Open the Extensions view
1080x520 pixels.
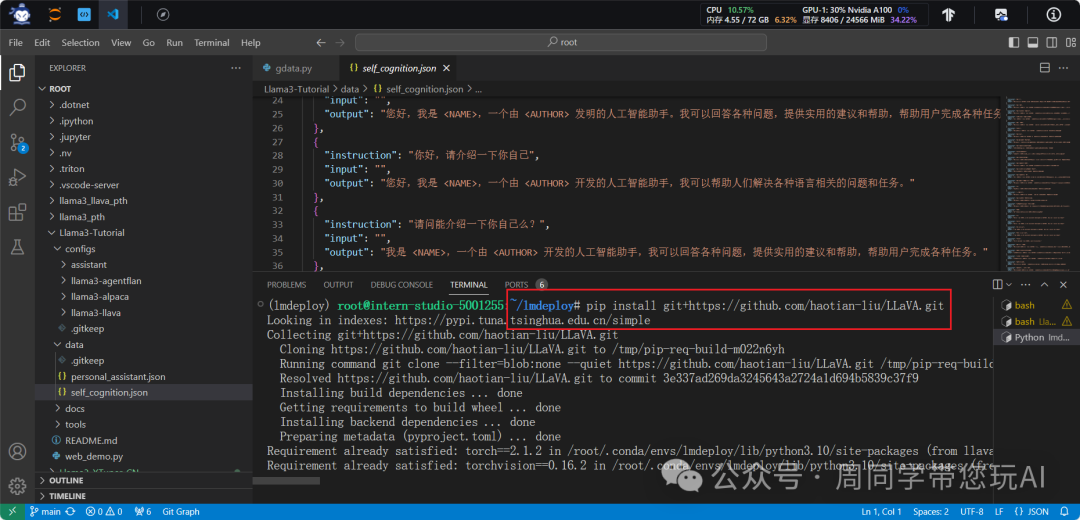tap(17, 213)
